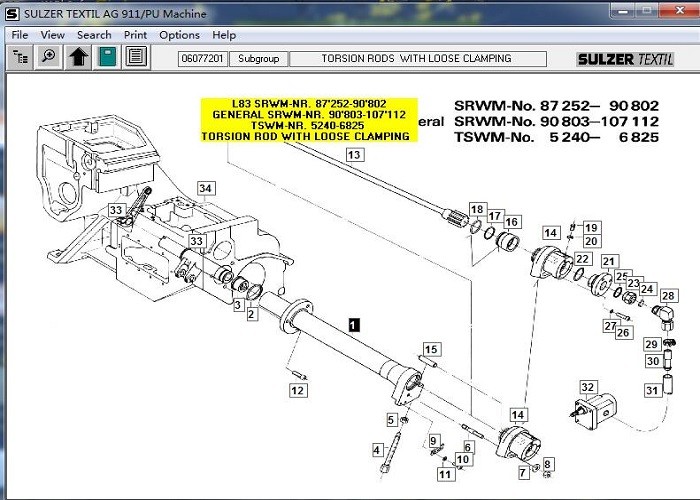Viewport: 700px width, 500px height.
Task: Select part callout 10
Action: tap(463, 459)
